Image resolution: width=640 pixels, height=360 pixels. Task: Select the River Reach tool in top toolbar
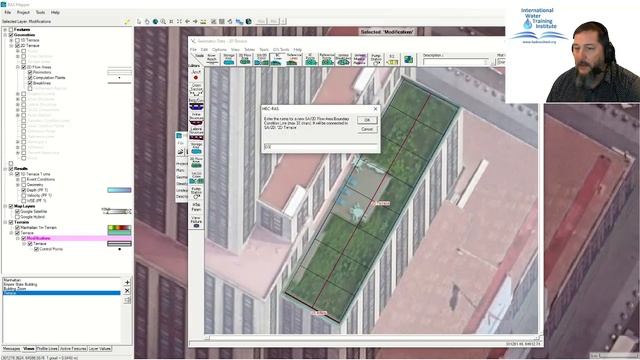[212, 59]
